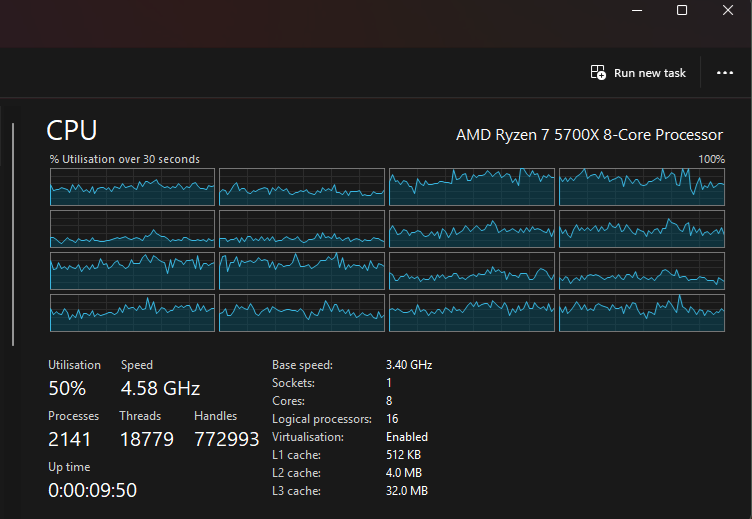Viewport: 752px width, 519px height.
Task: Click the base speed value 3.40 GHz
Action: [x=409, y=365]
